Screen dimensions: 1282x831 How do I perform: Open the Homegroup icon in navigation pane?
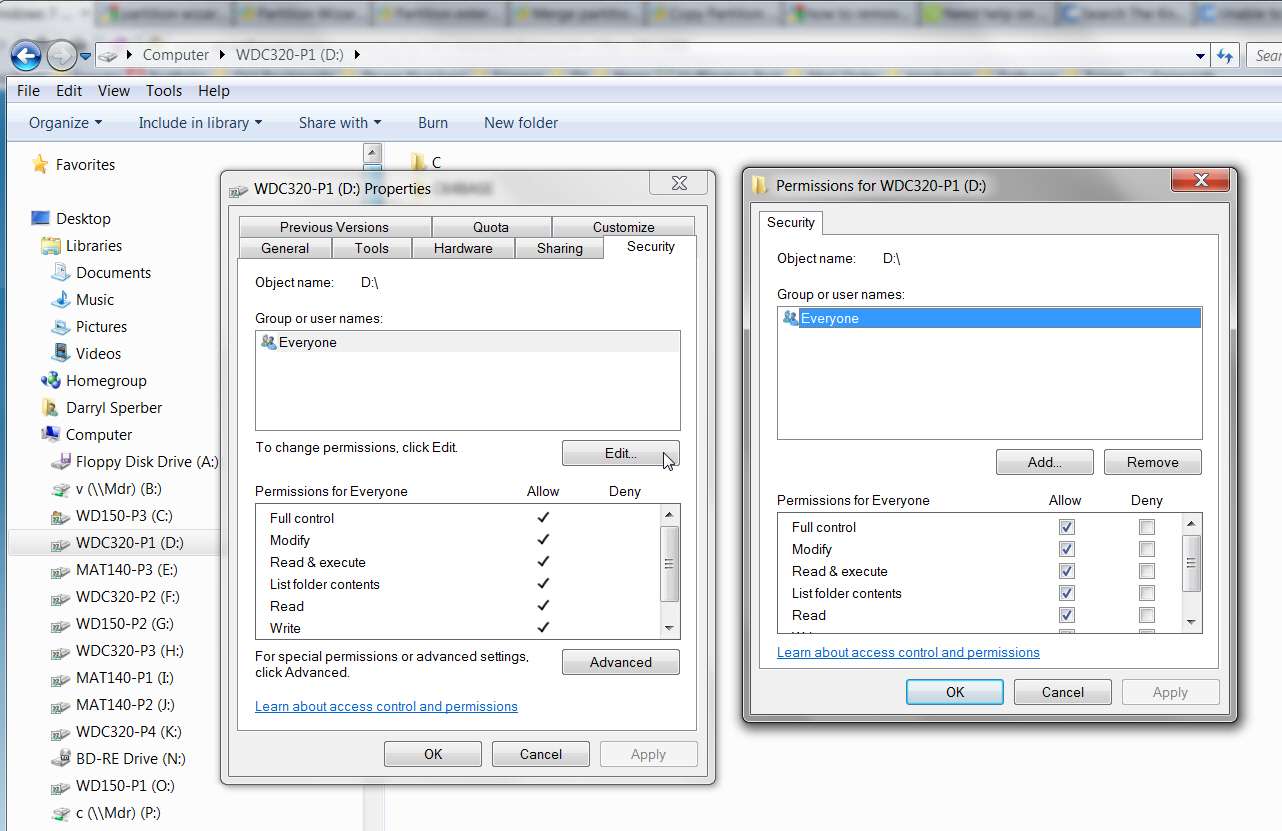click(x=51, y=381)
